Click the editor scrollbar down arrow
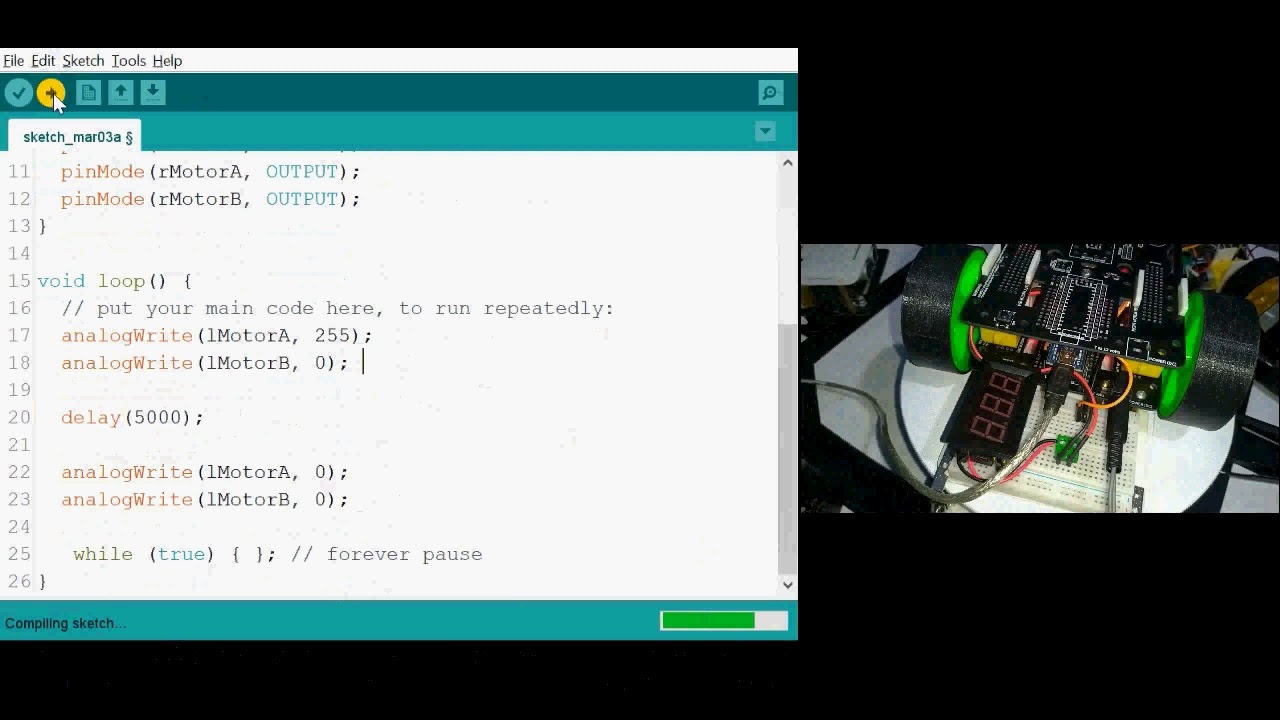The height and width of the screenshot is (720, 1280). coord(788,585)
